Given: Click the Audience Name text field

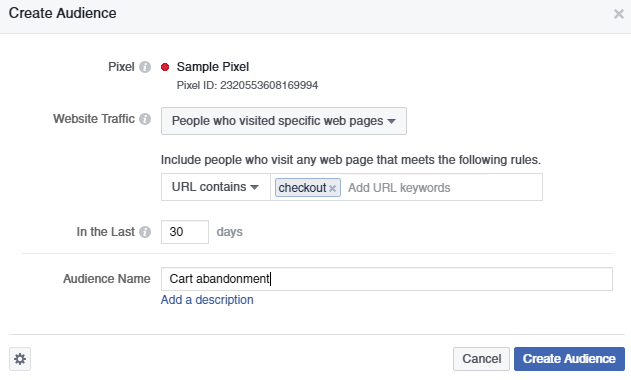Looking at the screenshot, I should tap(387, 279).
